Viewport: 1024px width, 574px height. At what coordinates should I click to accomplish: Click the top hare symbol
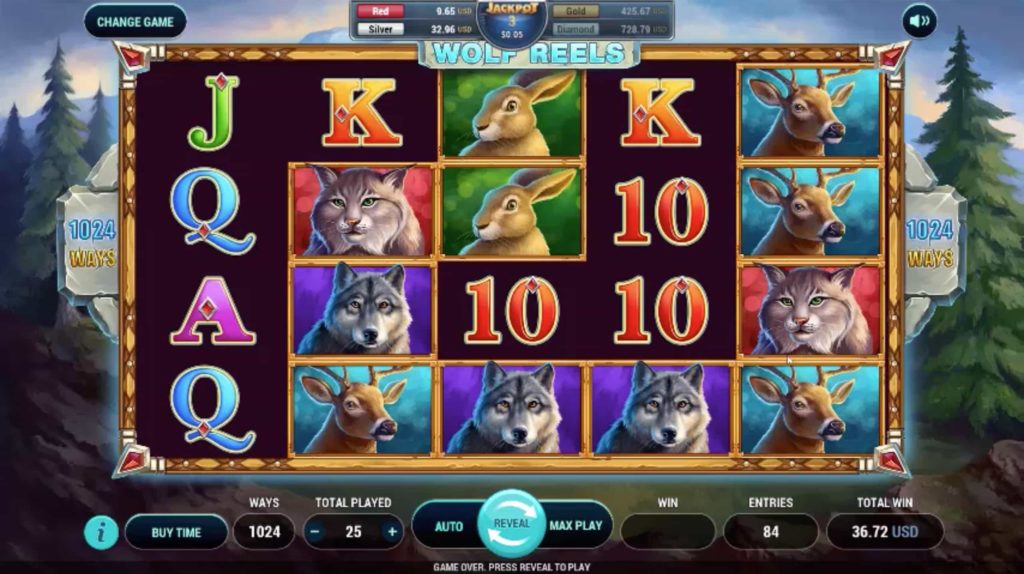[x=511, y=113]
